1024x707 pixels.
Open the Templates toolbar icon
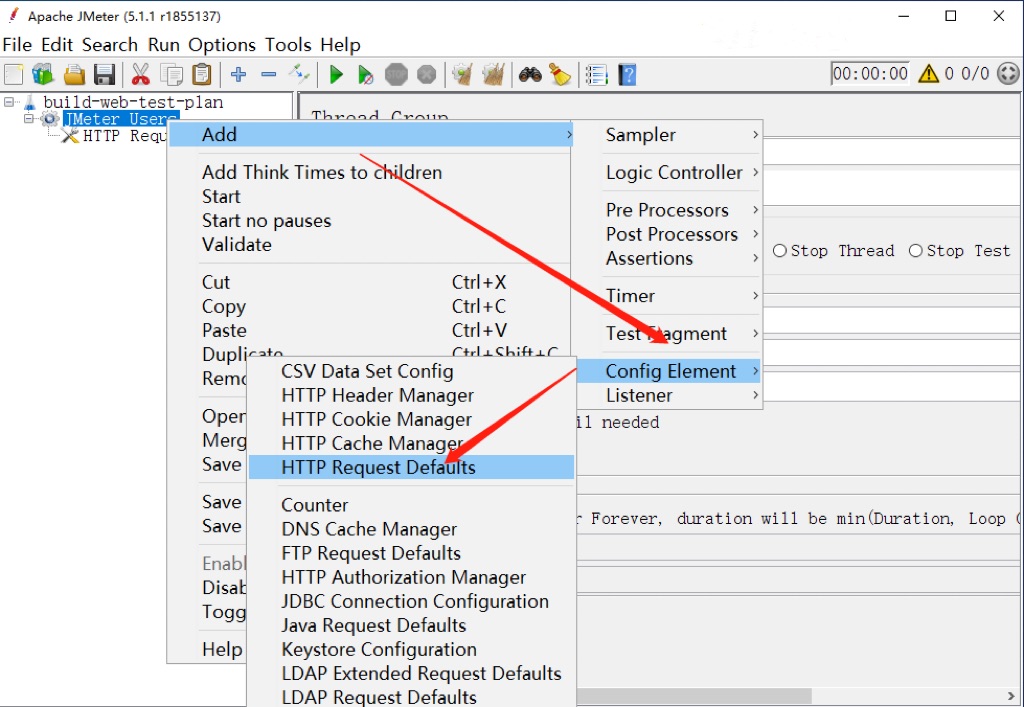43,74
